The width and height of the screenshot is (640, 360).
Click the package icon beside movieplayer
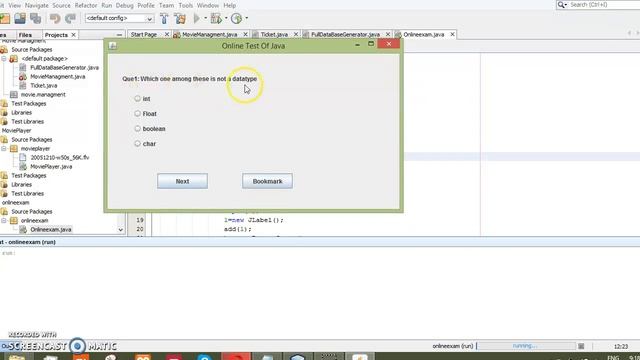coord(14,149)
